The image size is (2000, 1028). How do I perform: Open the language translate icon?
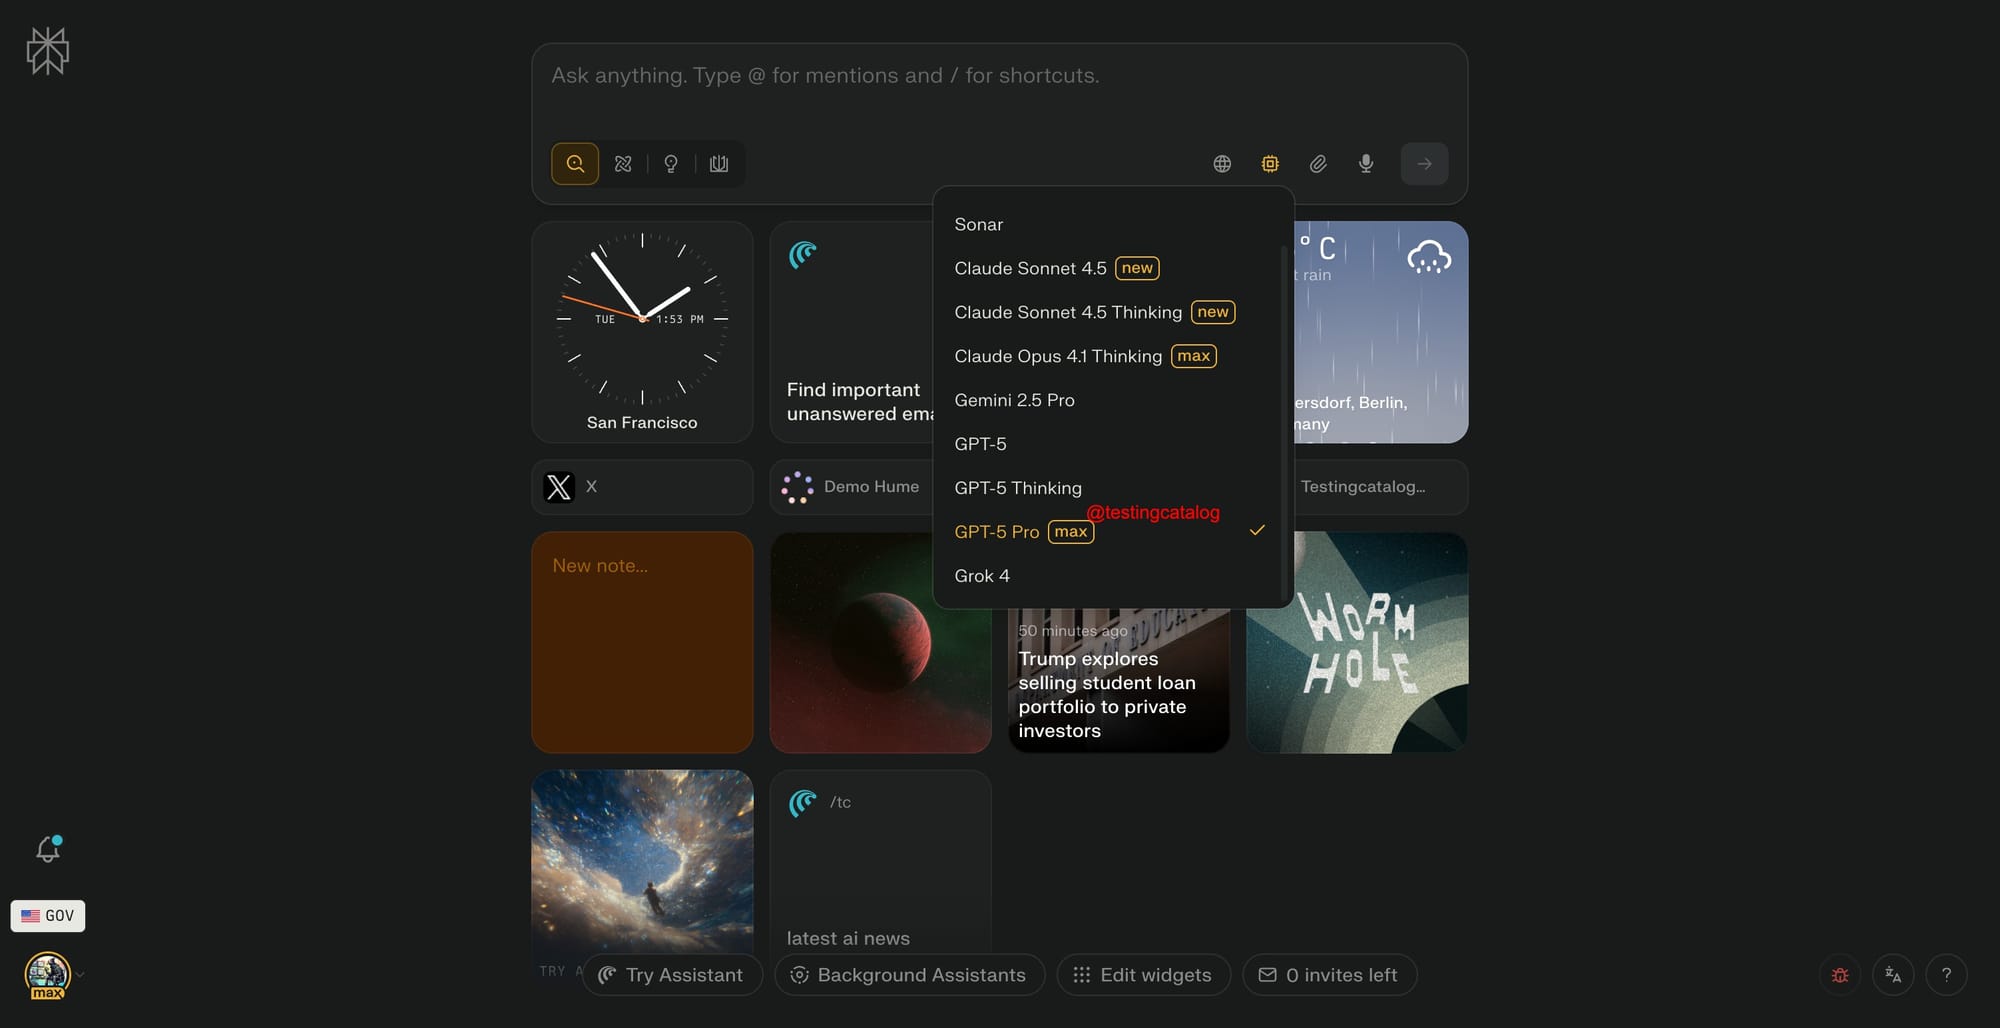coord(1893,975)
